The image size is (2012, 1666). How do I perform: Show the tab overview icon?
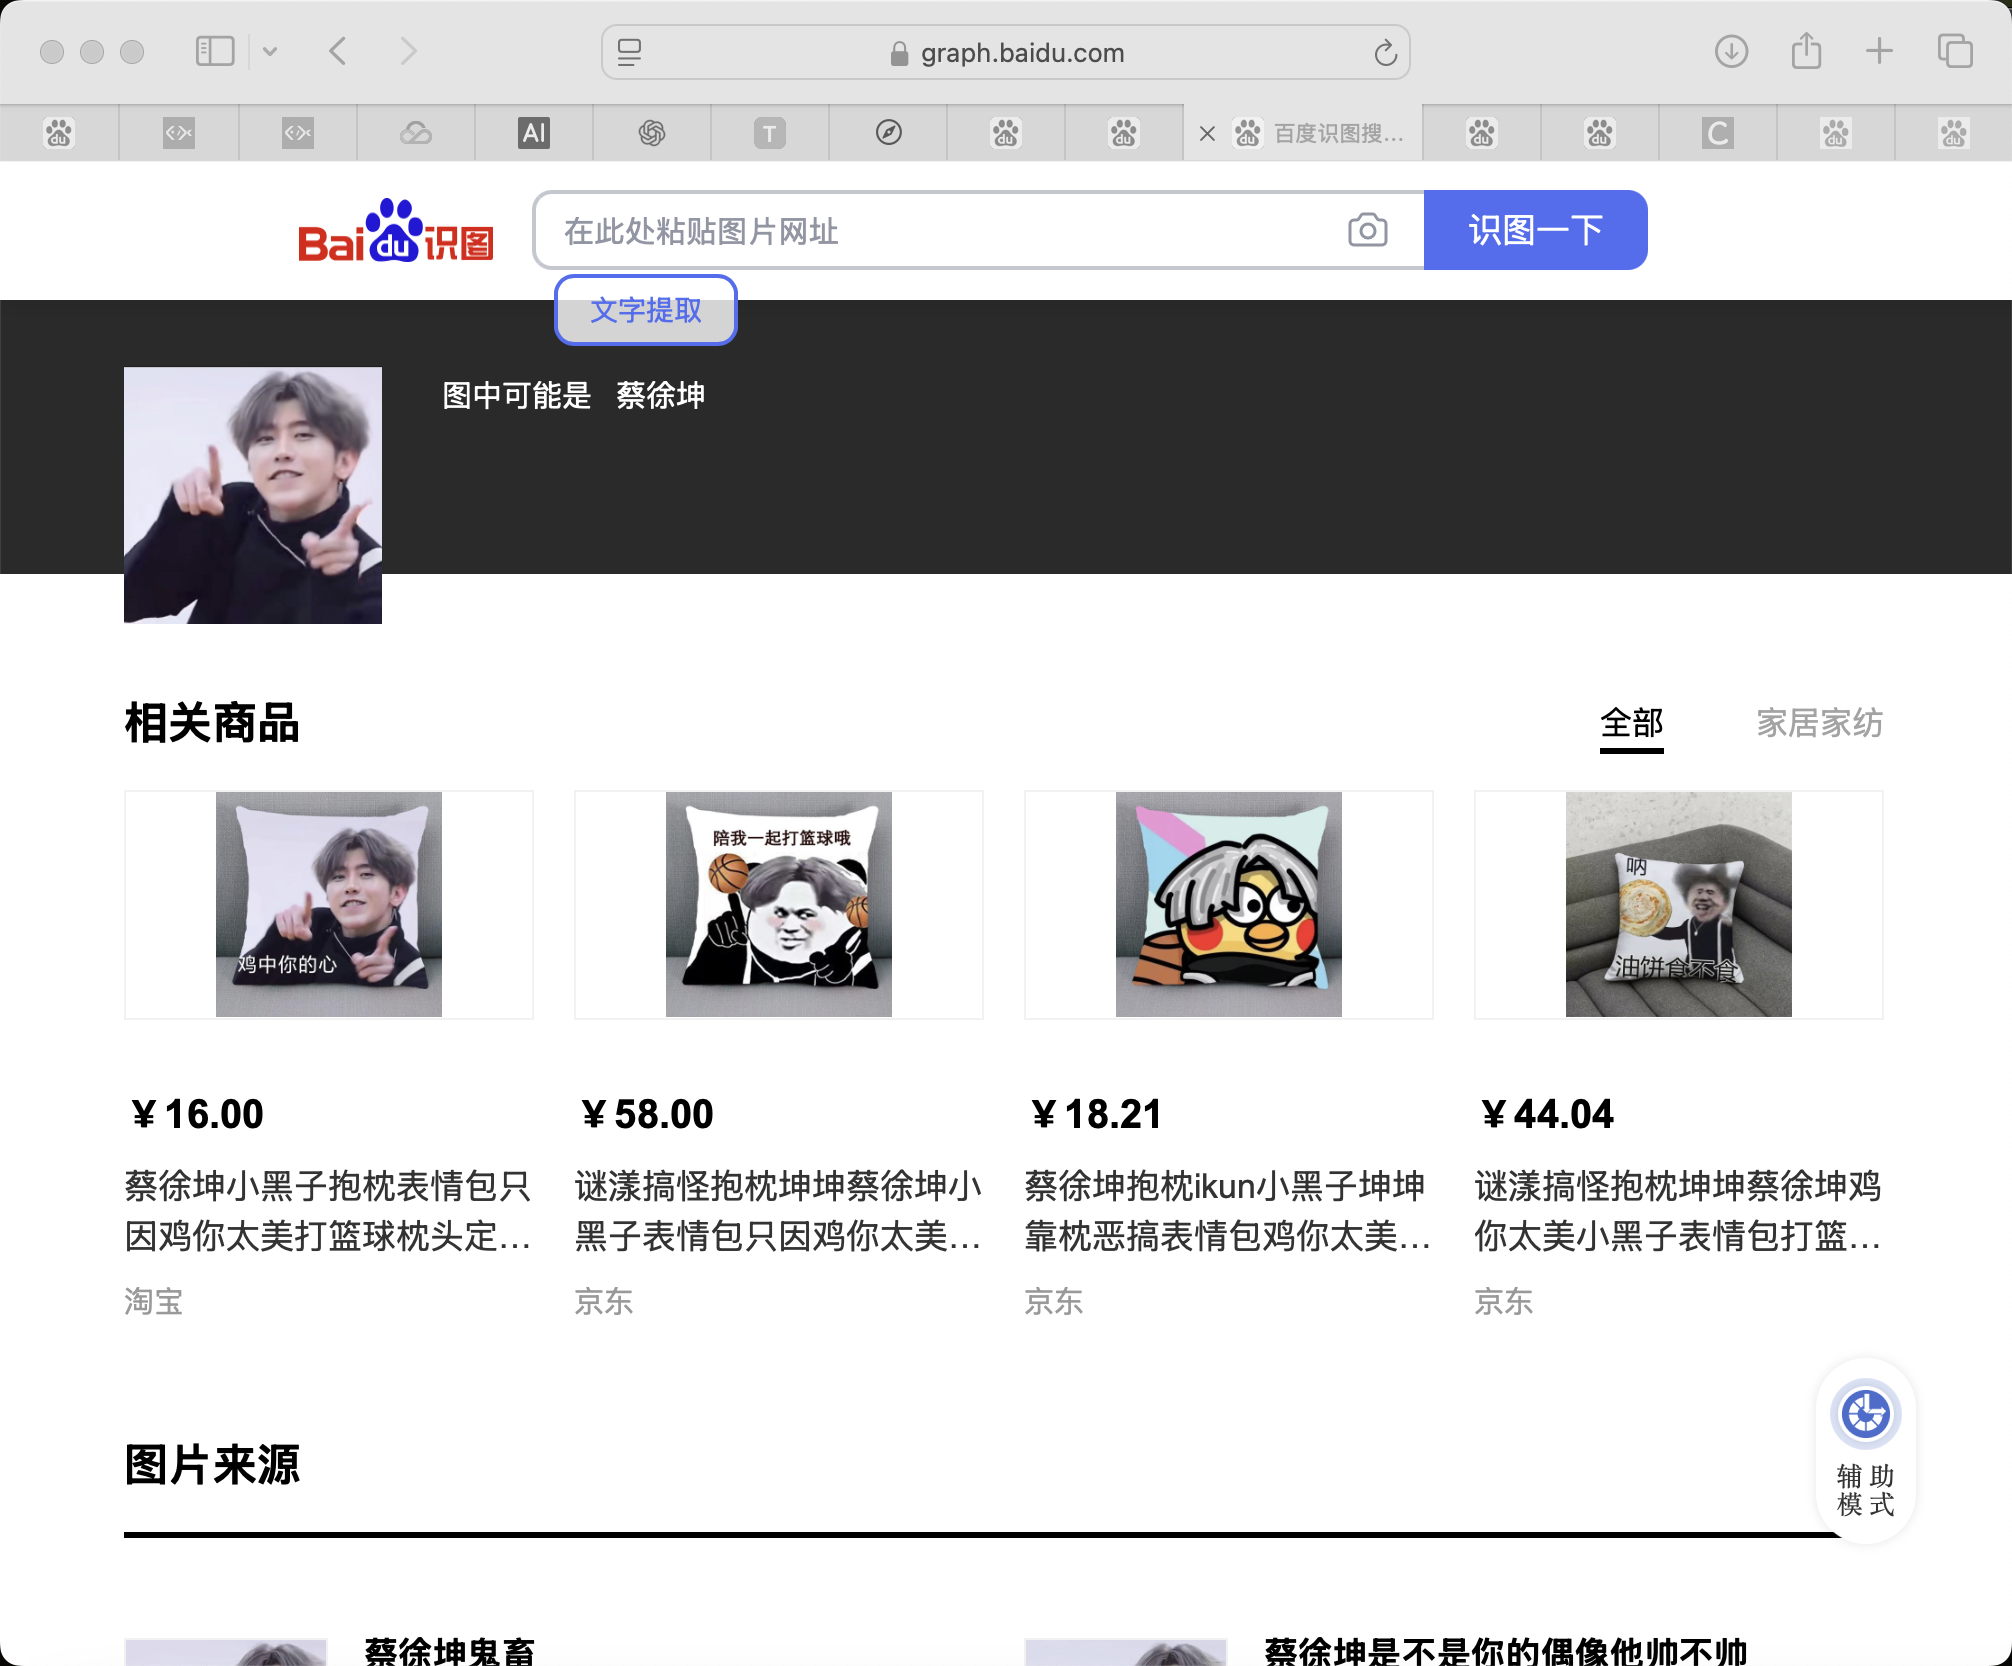(x=1955, y=51)
